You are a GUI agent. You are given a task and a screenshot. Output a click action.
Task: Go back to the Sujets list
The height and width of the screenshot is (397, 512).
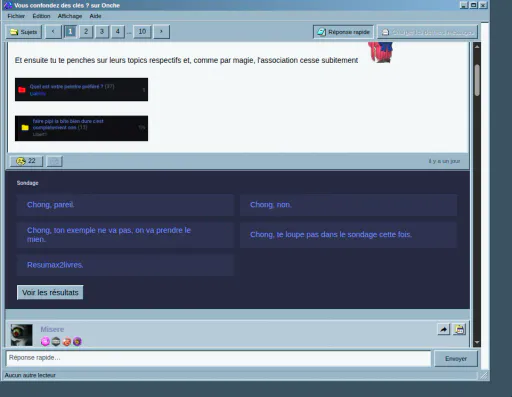24,32
